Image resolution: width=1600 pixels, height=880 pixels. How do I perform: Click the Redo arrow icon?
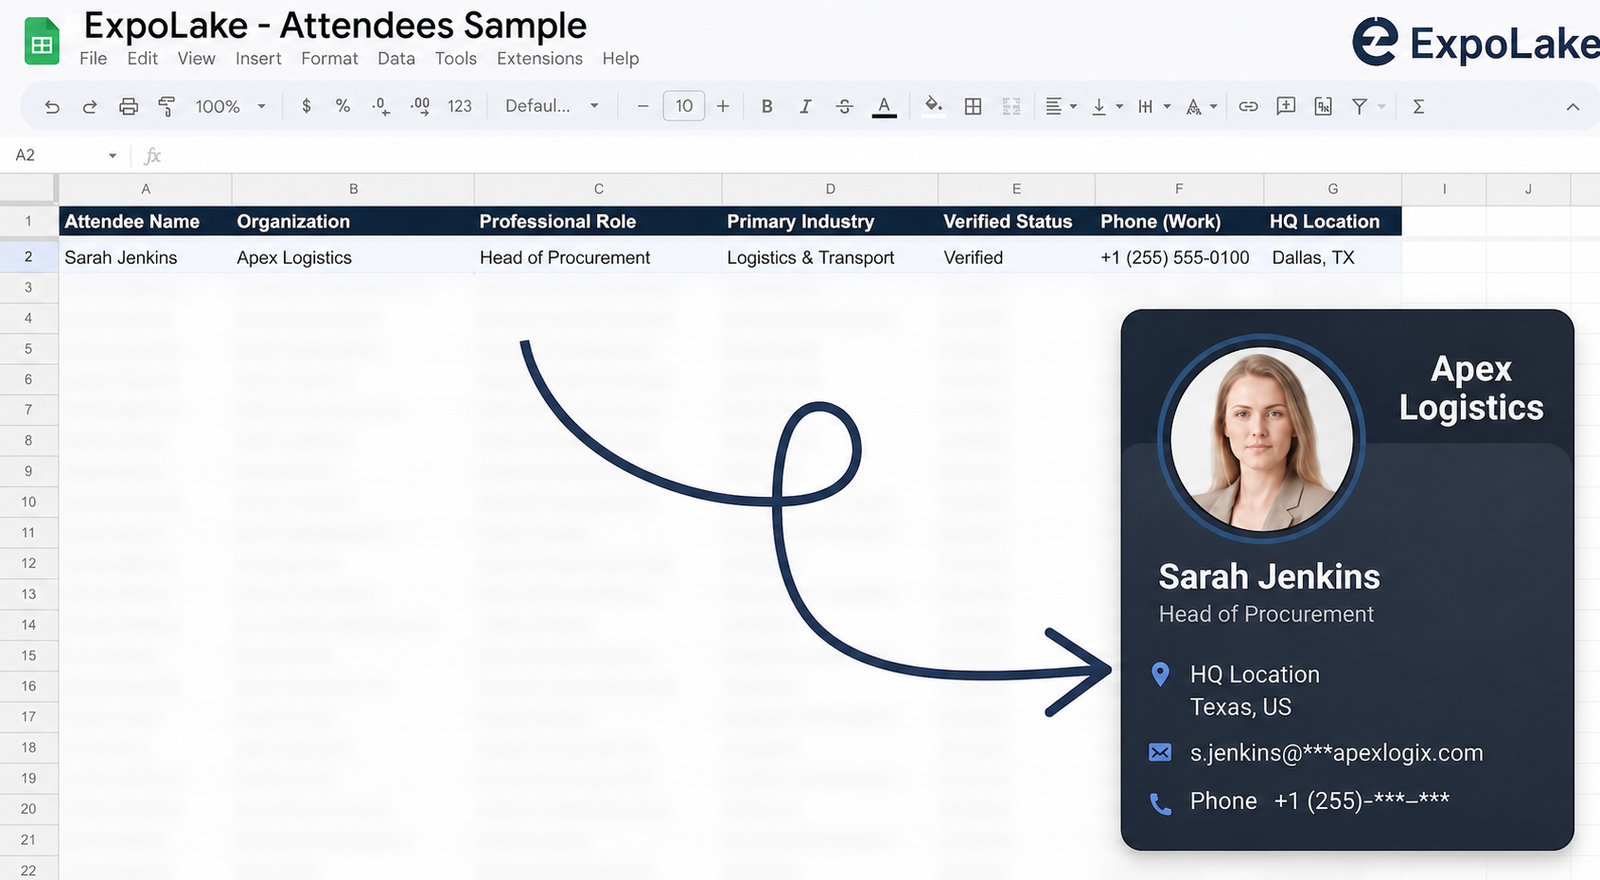tap(90, 106)
